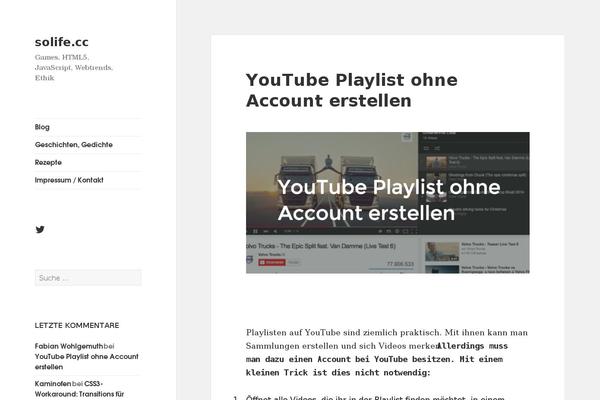The width and height of the screenshot is (600, 400).
Task: Open the featured YouTube playlist image
Action: [x=388, y=203]
